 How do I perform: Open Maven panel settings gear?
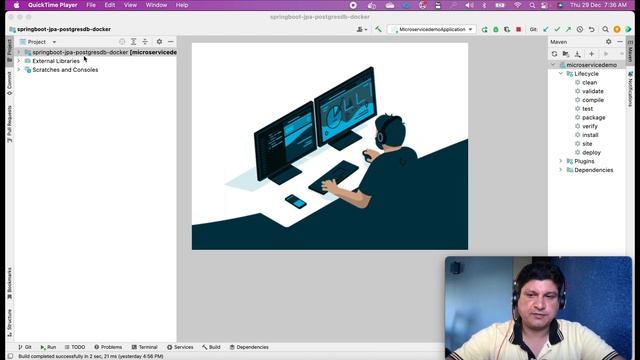click(609, 42)
